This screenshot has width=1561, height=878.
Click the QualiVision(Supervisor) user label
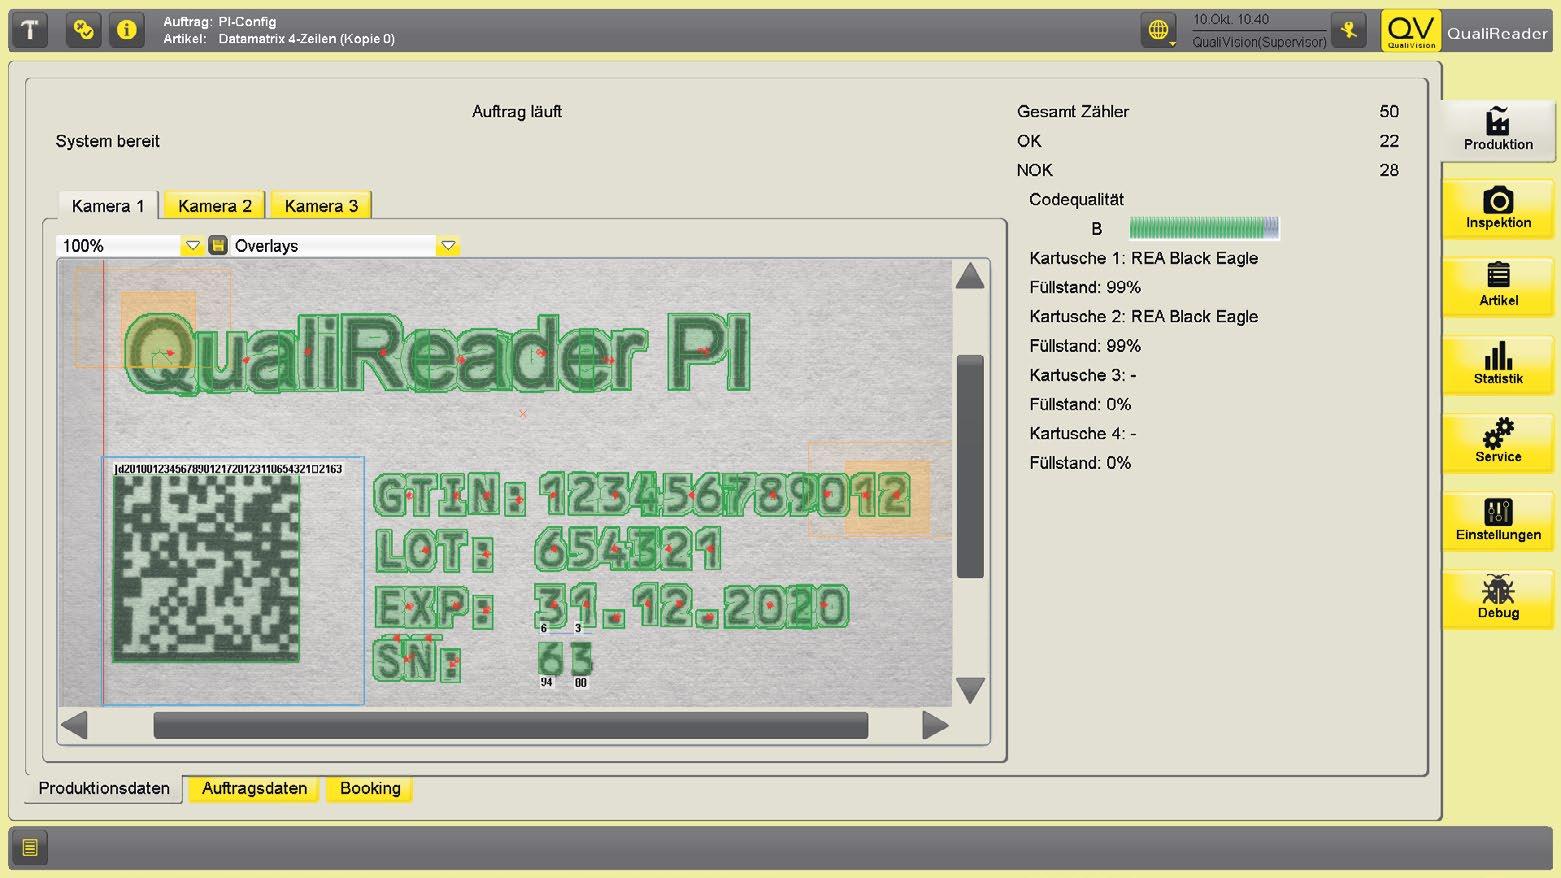(x=1259, y=42)
